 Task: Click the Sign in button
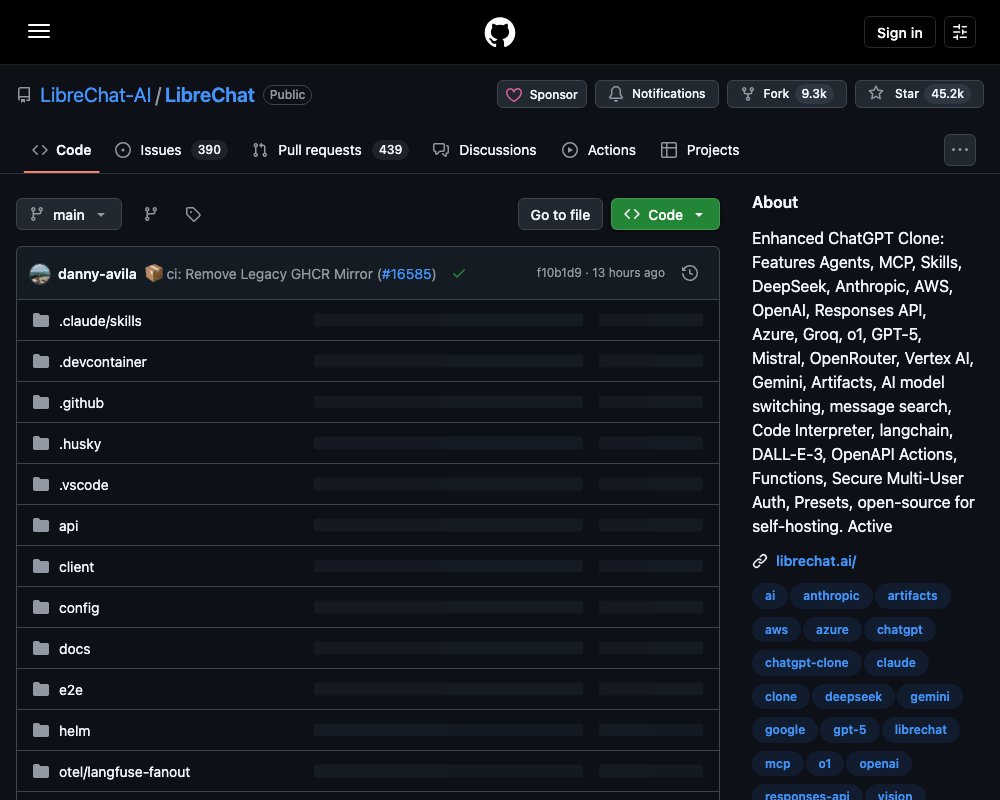point(899,32)
